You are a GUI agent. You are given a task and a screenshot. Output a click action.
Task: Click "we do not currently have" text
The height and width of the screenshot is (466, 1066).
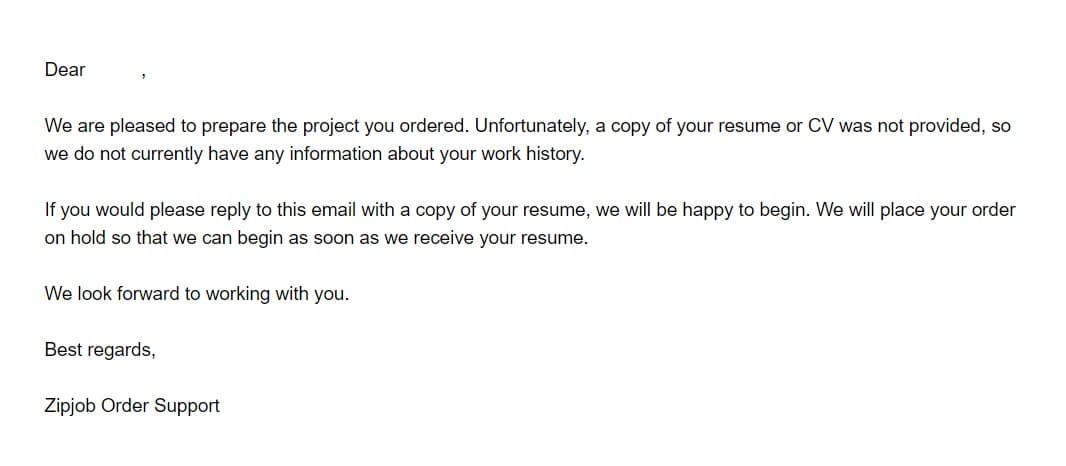pos(137,154)
